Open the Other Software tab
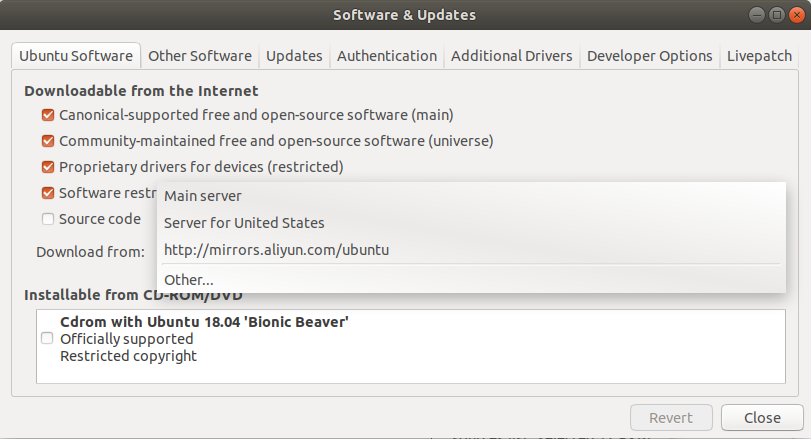The image size is (811, 439). pyautogui.click(x=200, y=56)
